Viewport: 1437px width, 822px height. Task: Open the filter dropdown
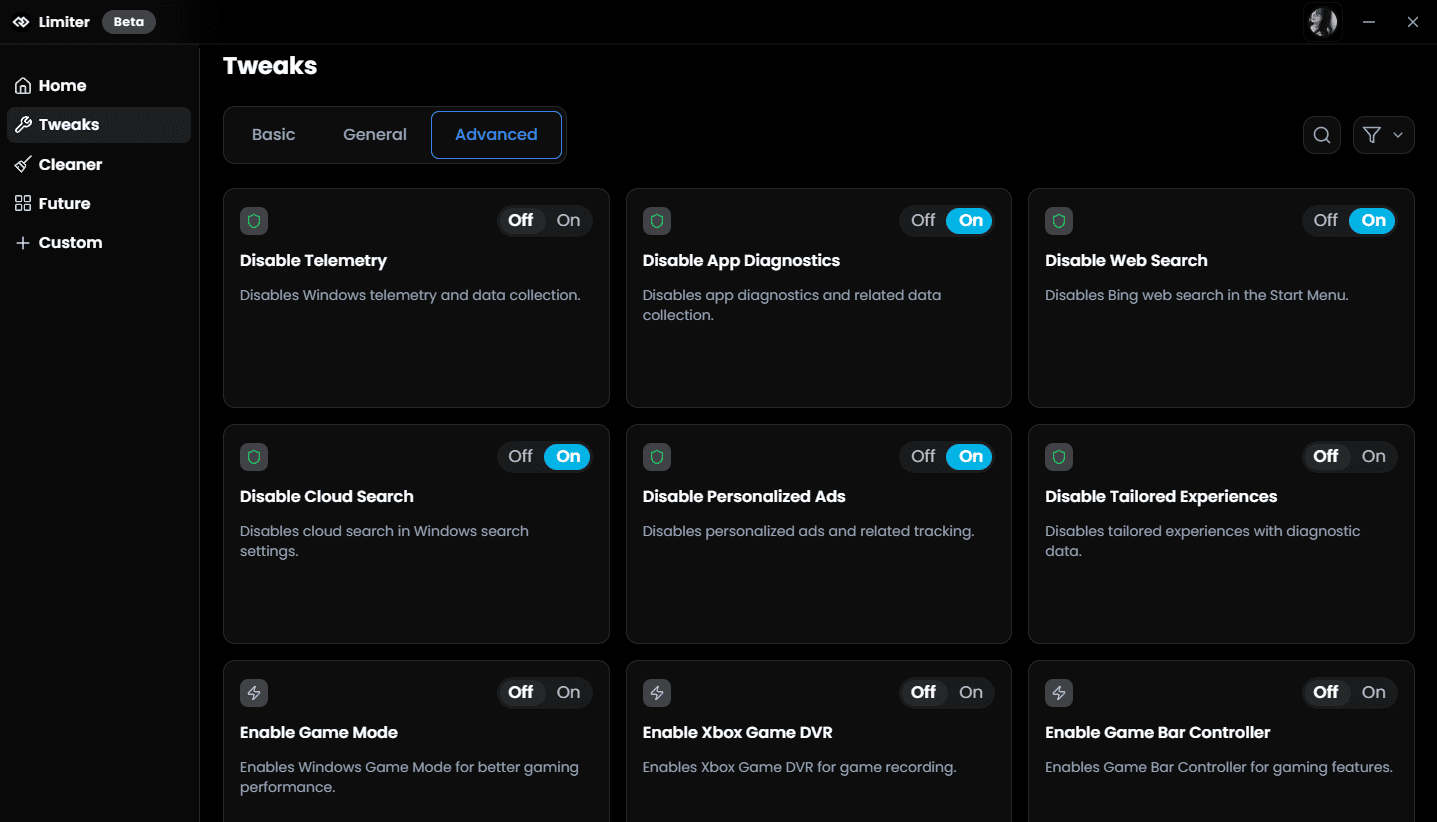coord(1383,135)
